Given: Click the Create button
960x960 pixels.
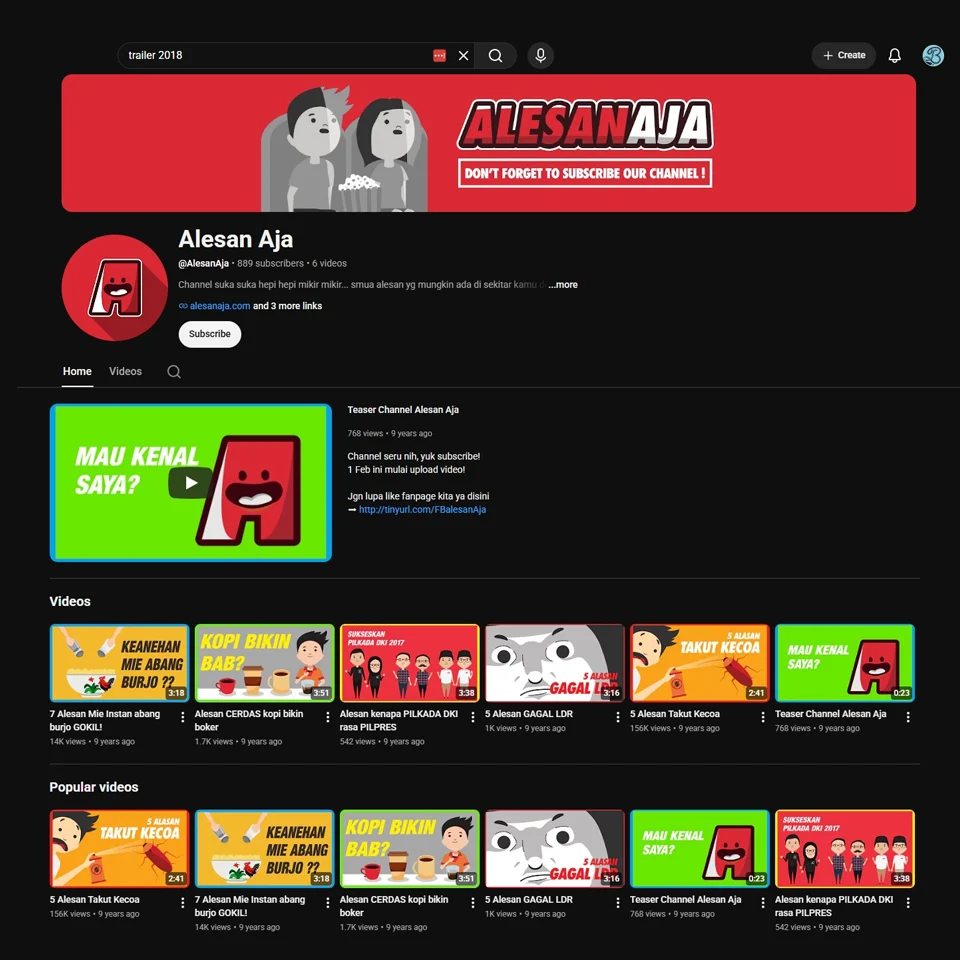Looking at the screenshot, I should [x=843, y=56].
